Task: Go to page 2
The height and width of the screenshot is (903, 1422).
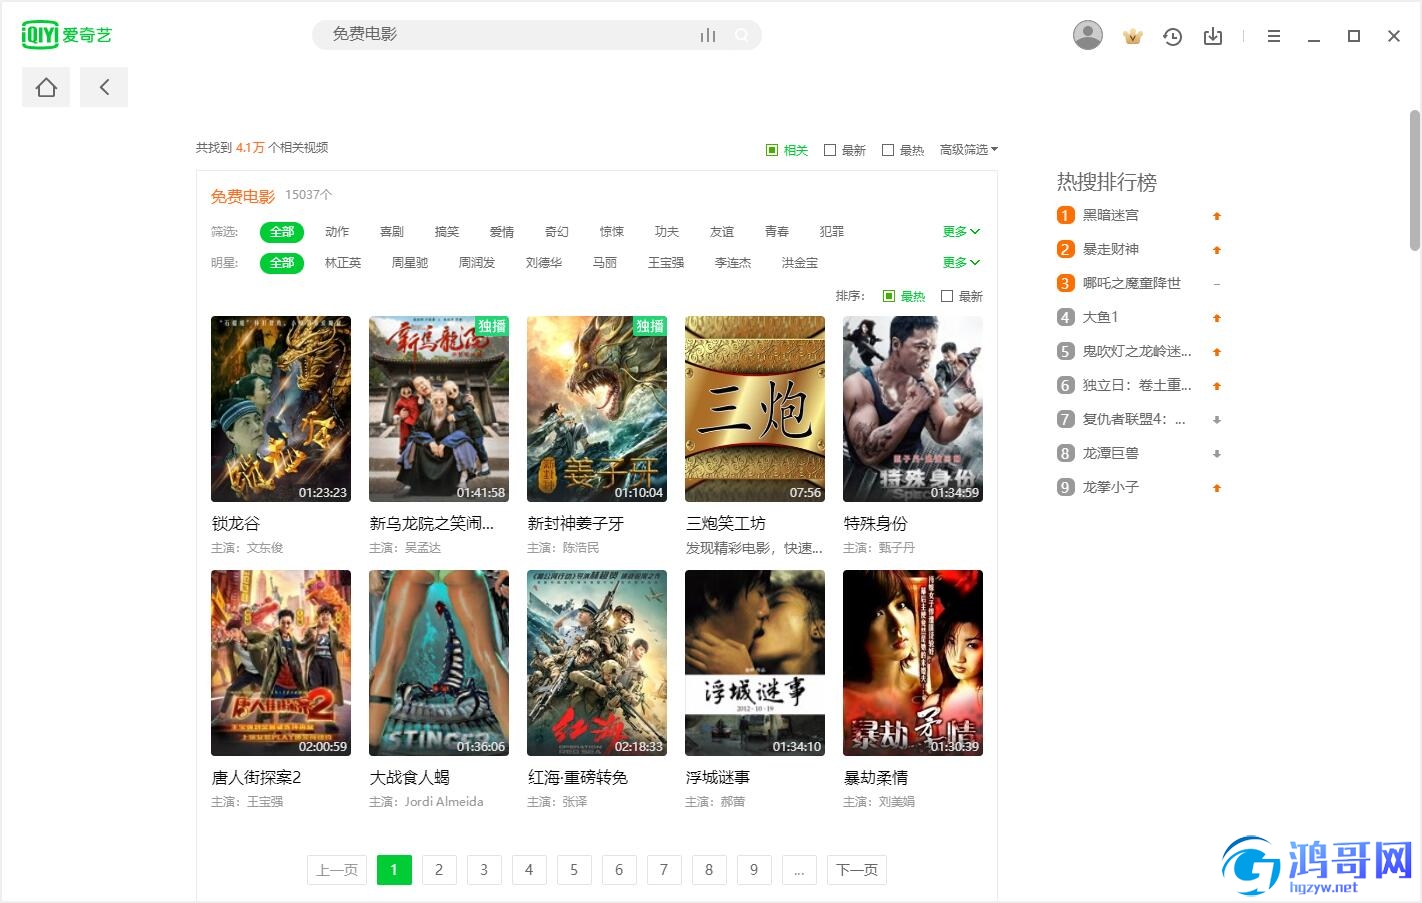Action: coord(439,870)
